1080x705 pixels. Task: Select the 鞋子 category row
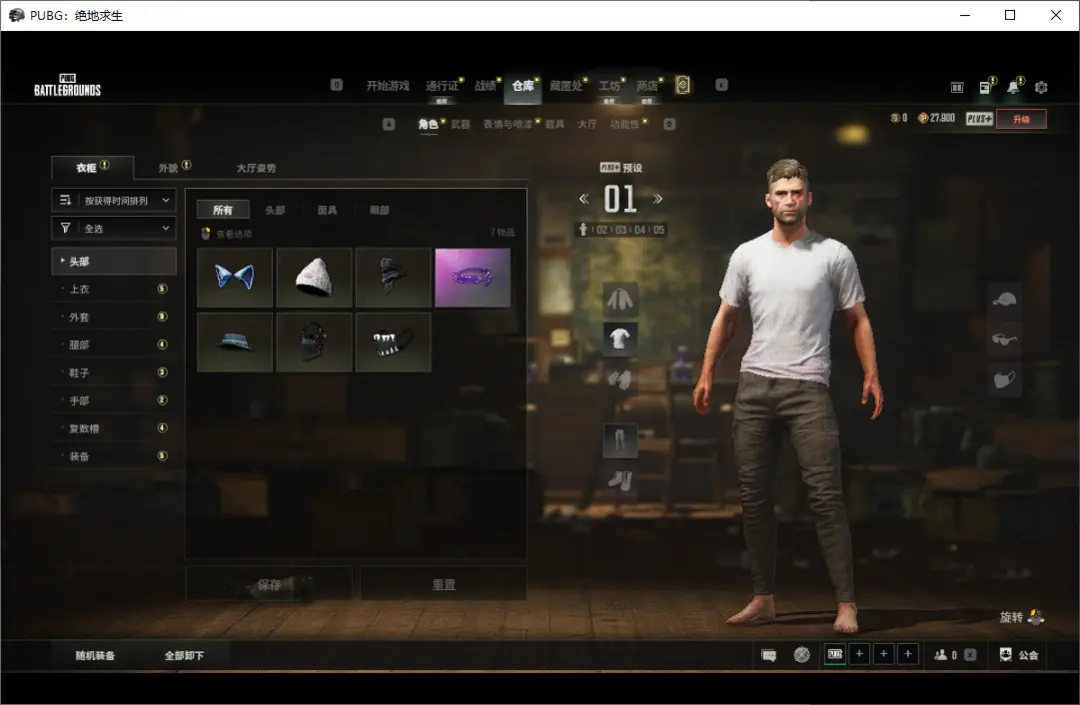click(114, 372)
